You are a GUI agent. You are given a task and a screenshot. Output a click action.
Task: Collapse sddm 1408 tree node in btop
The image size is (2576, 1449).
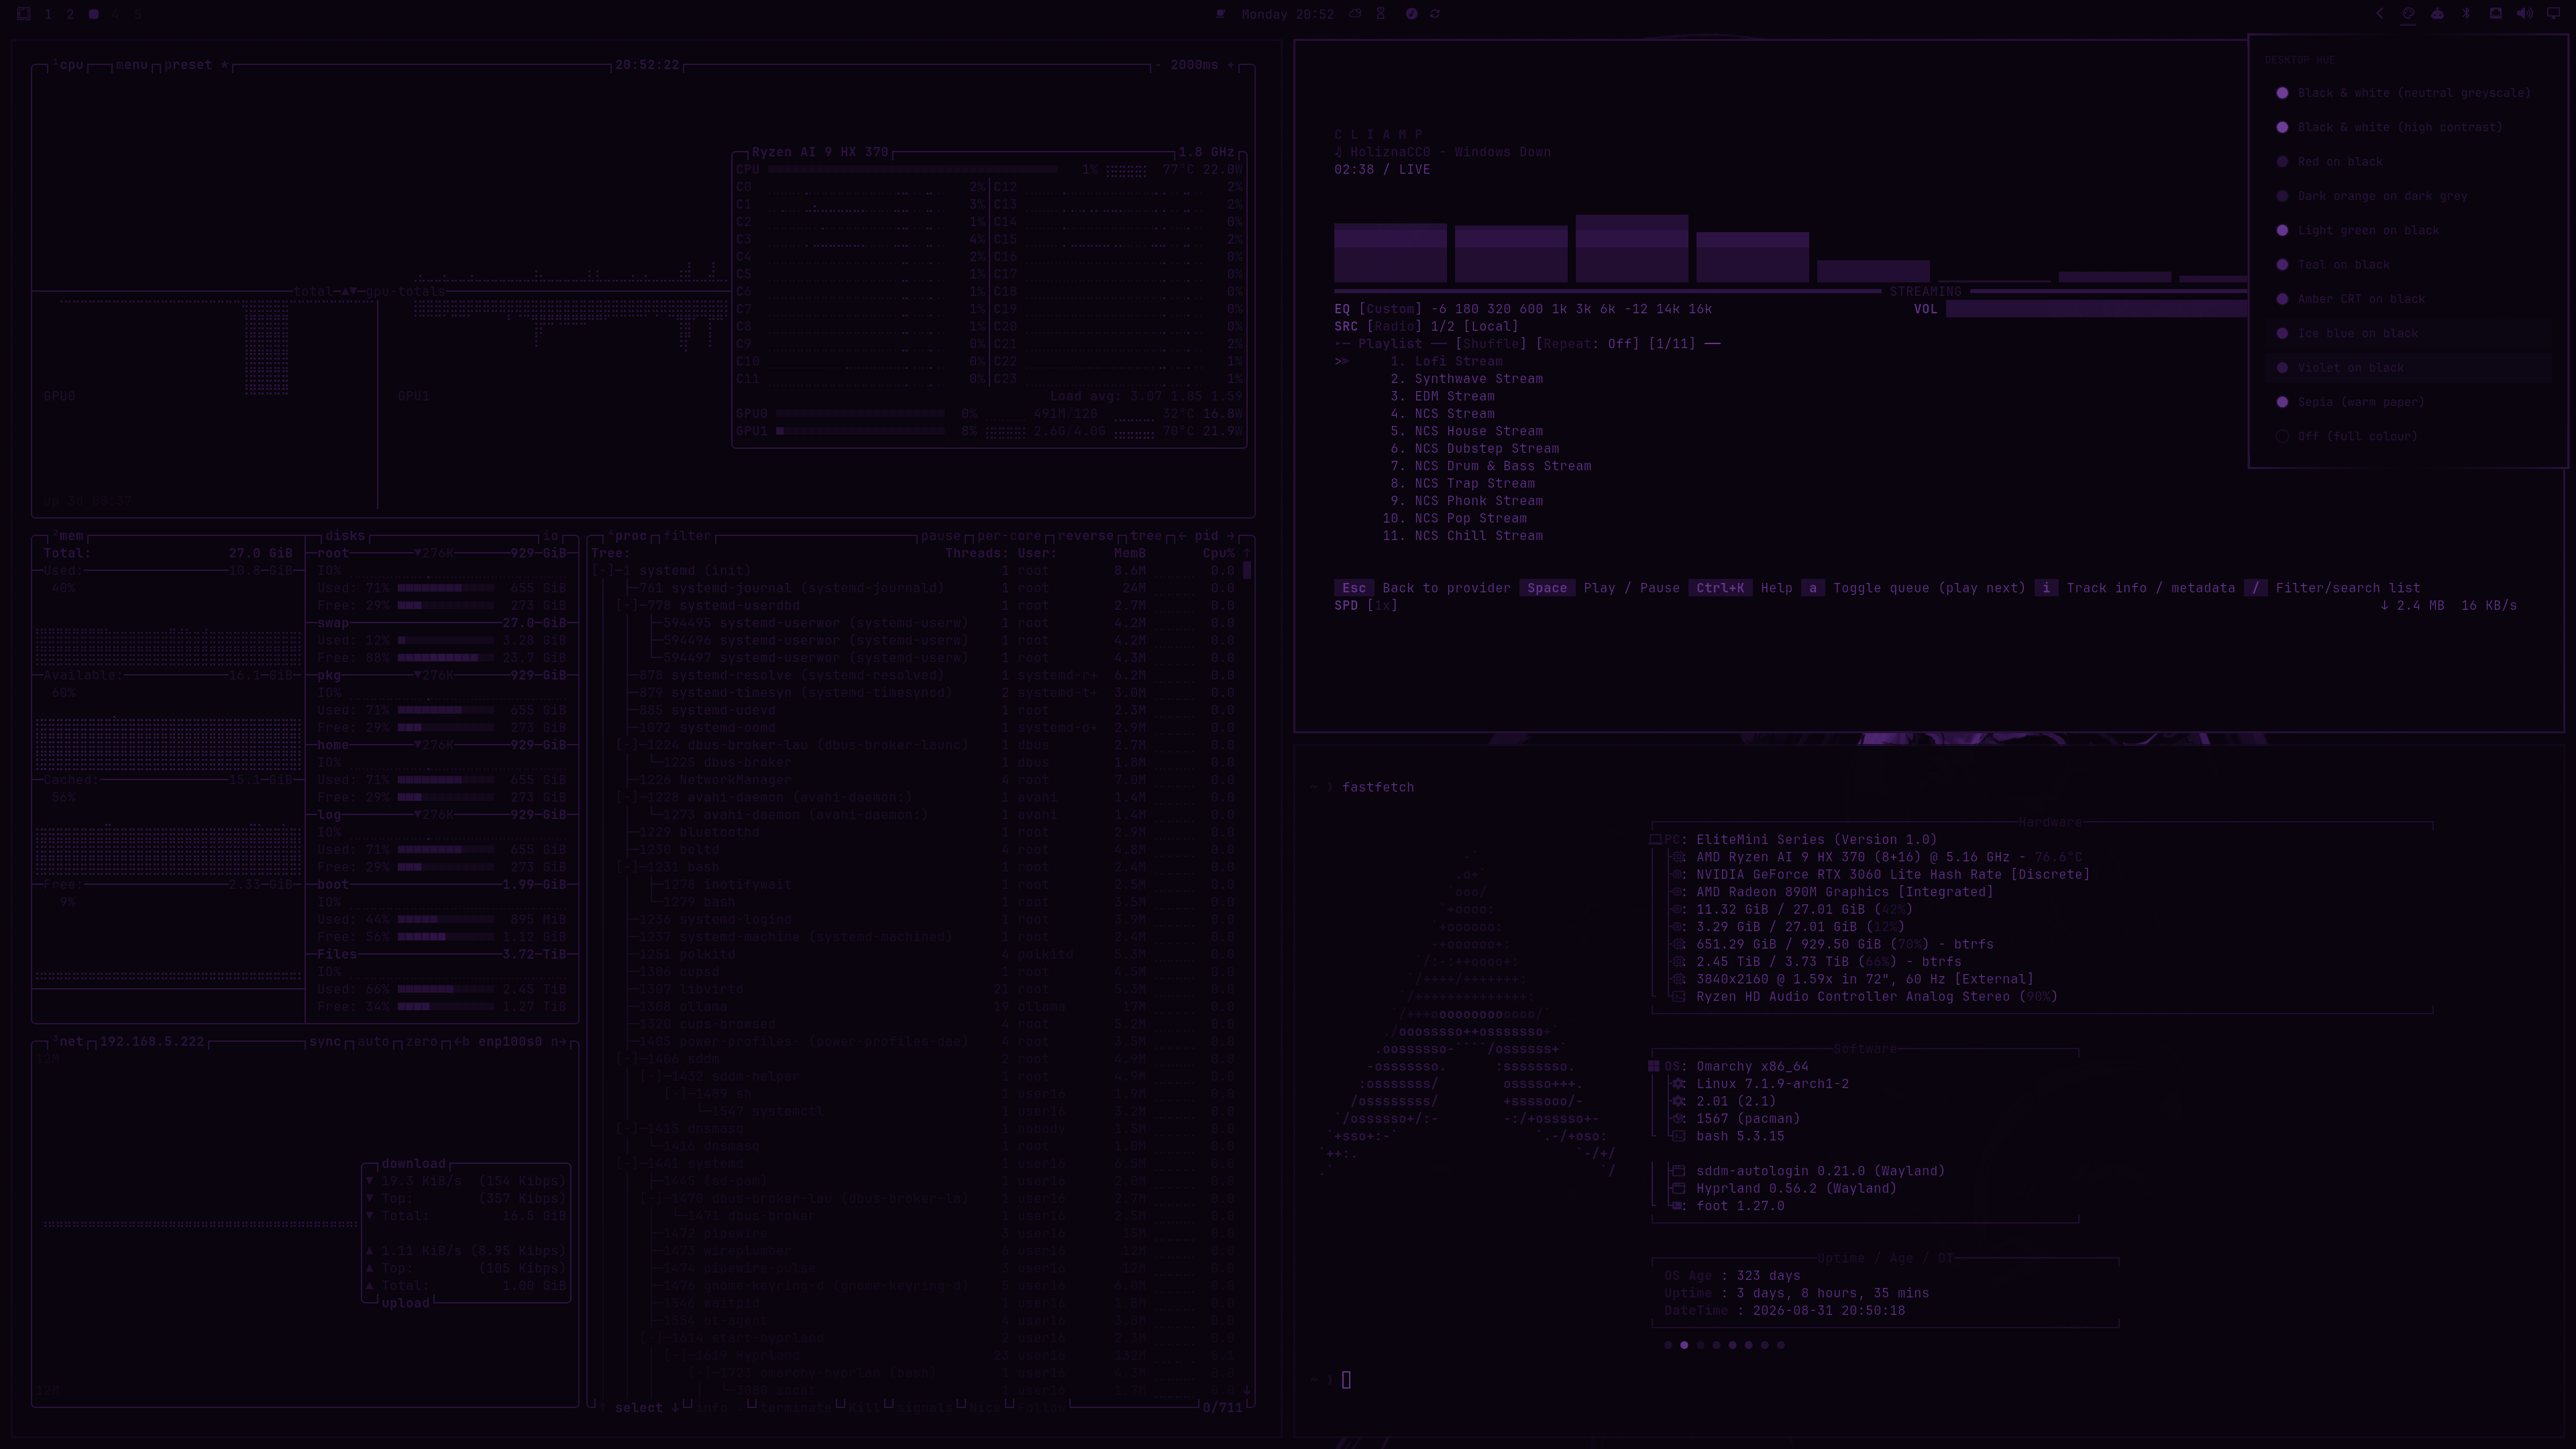[x=627, y=1059]
